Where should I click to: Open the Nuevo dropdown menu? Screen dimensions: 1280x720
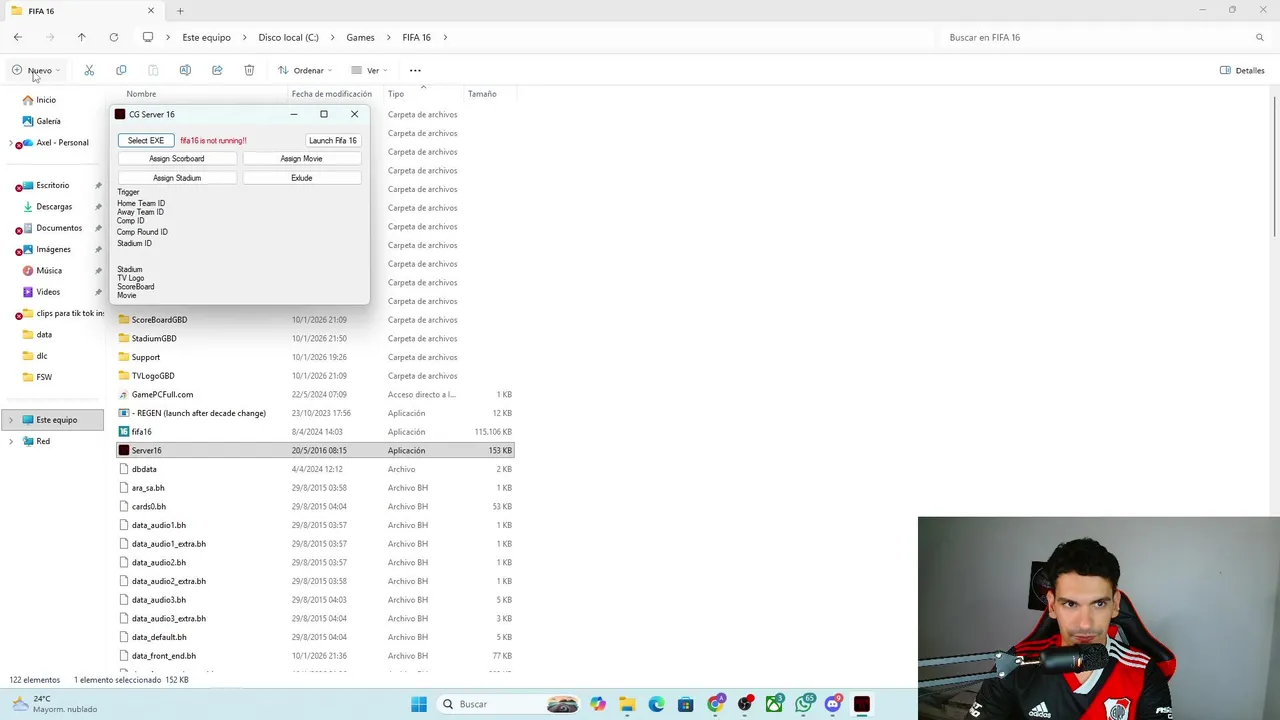(36, 70)
